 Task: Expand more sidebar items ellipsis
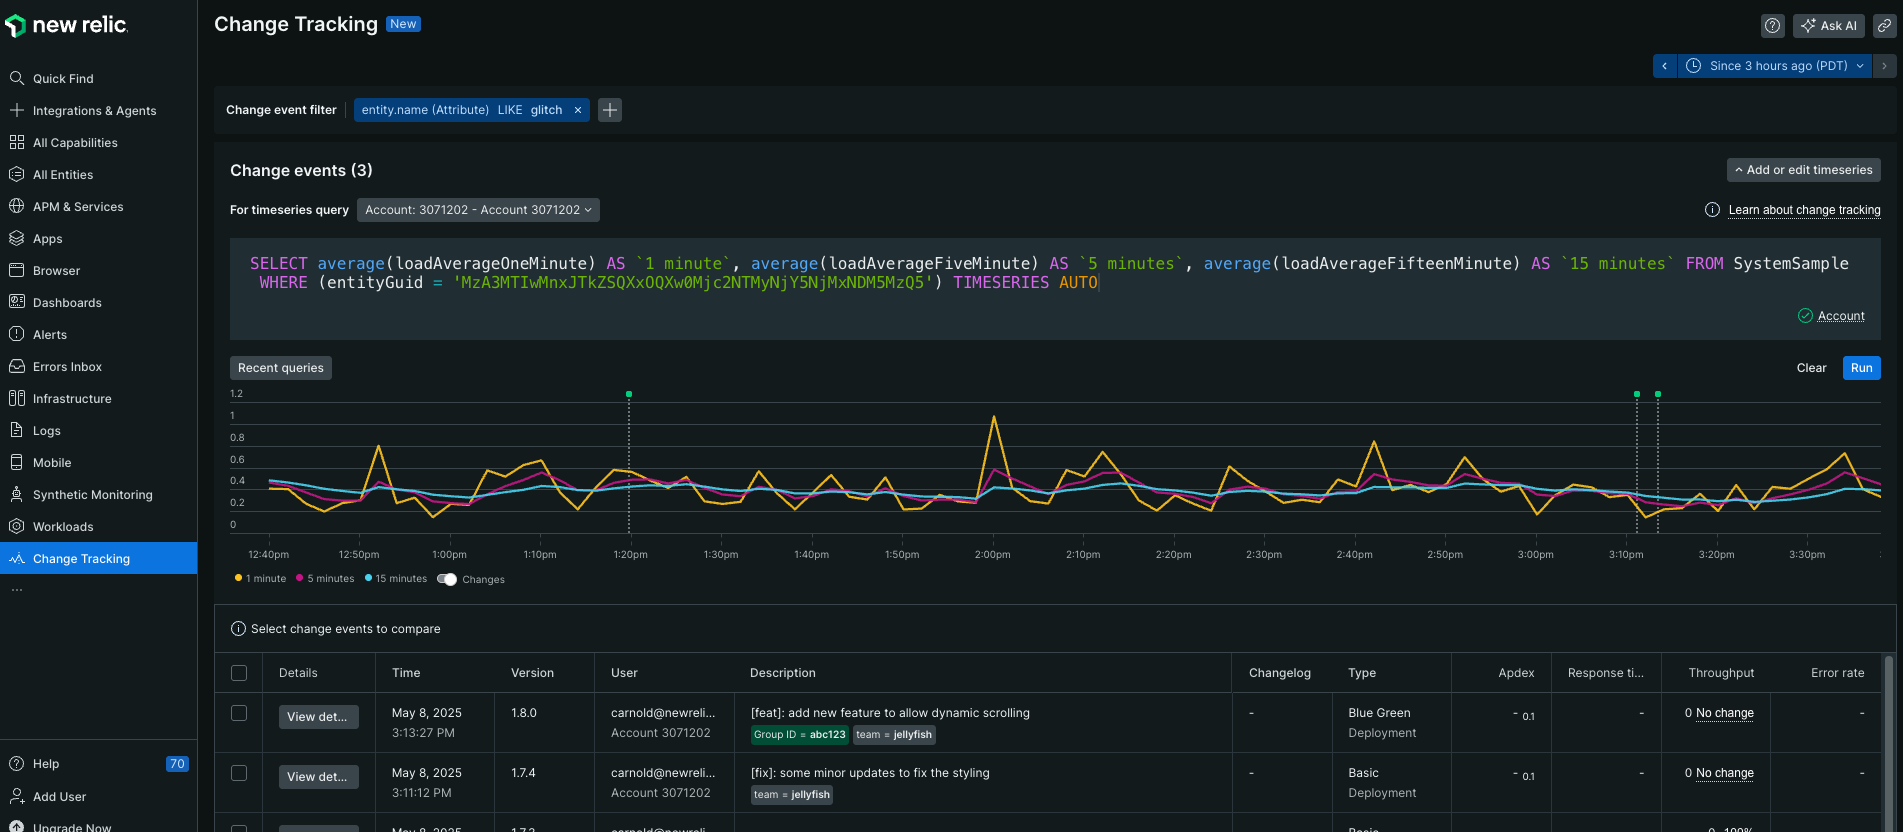tap(16, 590)
